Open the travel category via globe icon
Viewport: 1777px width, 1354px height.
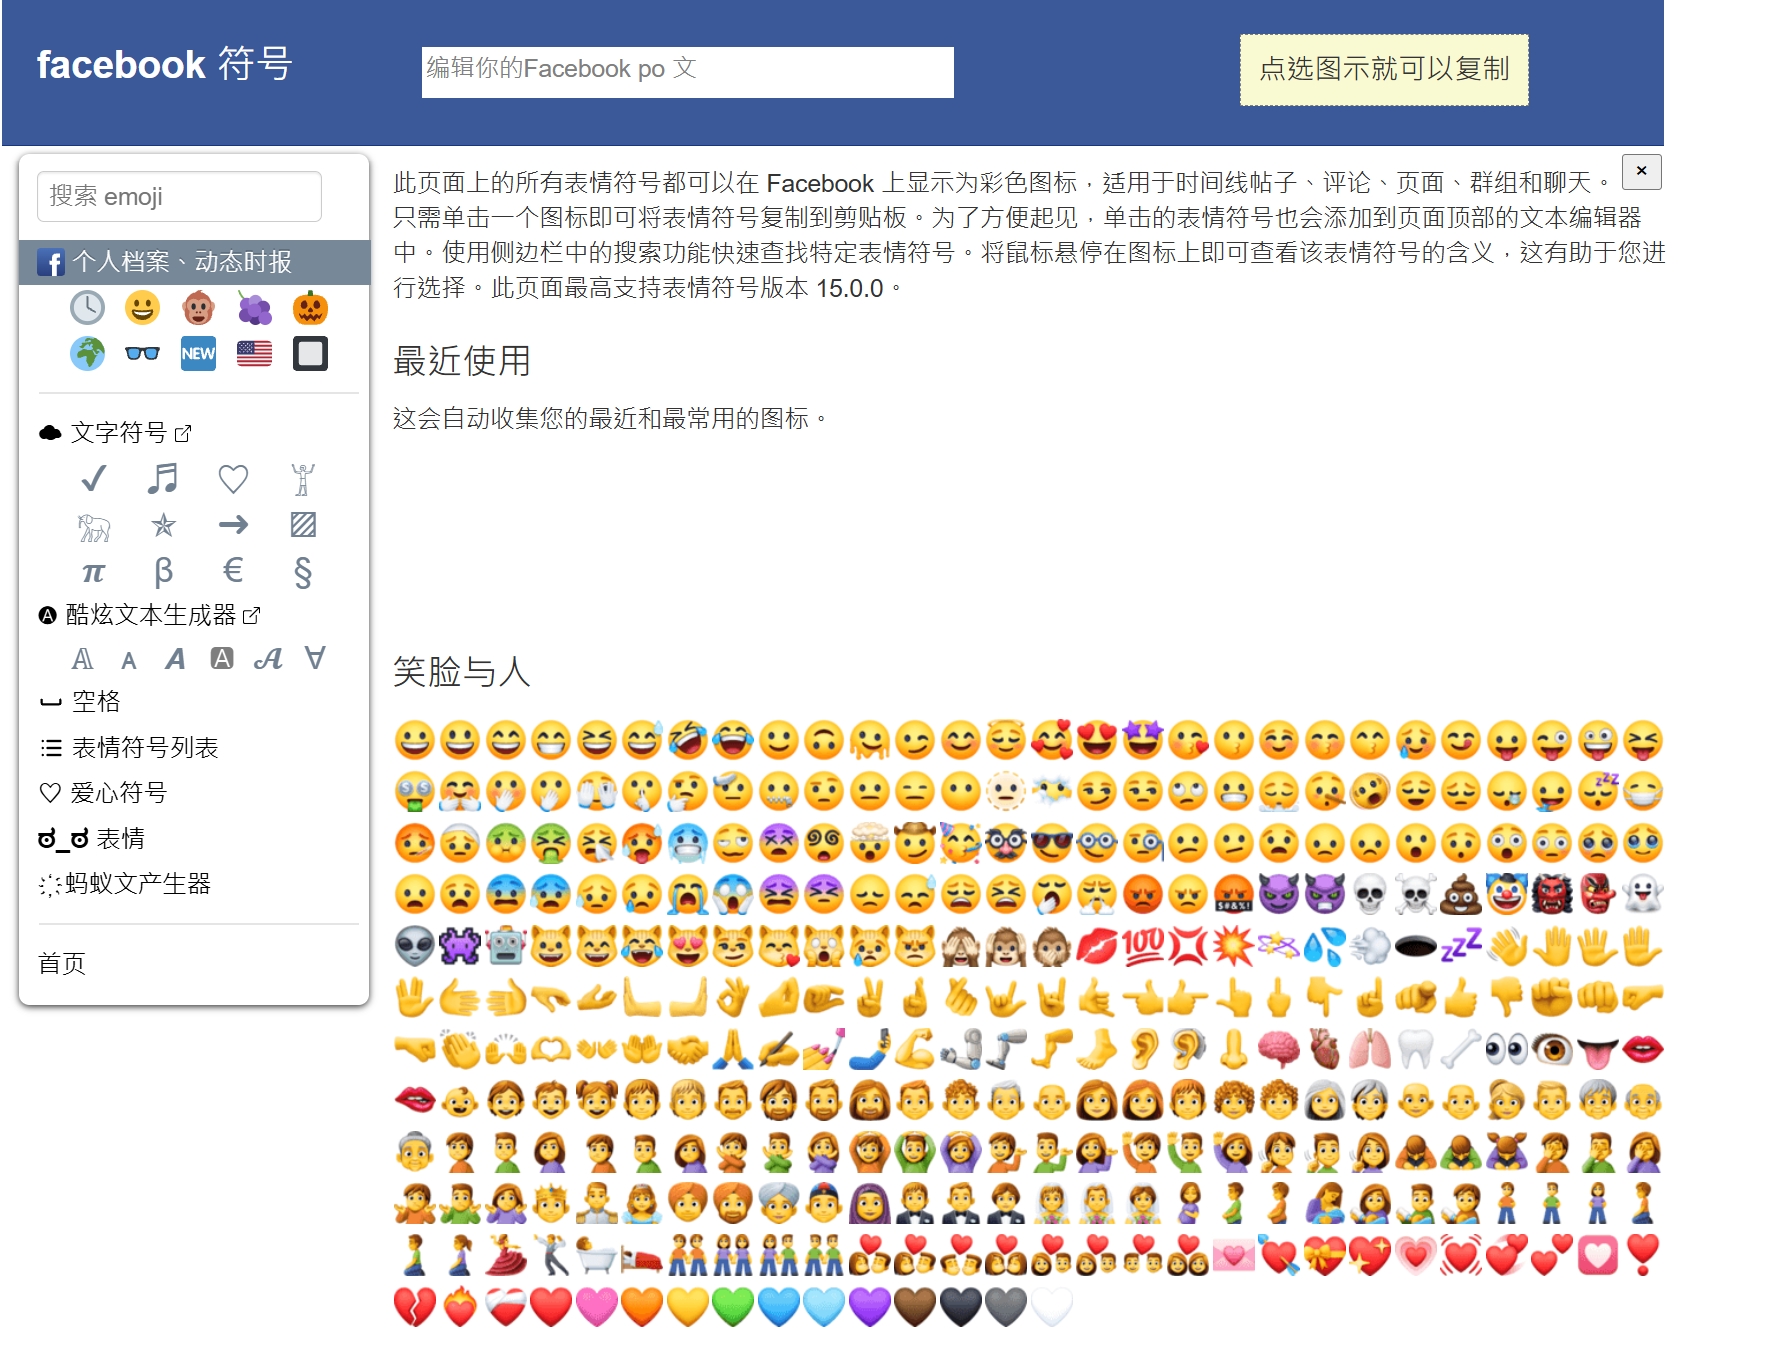[87, 354]
